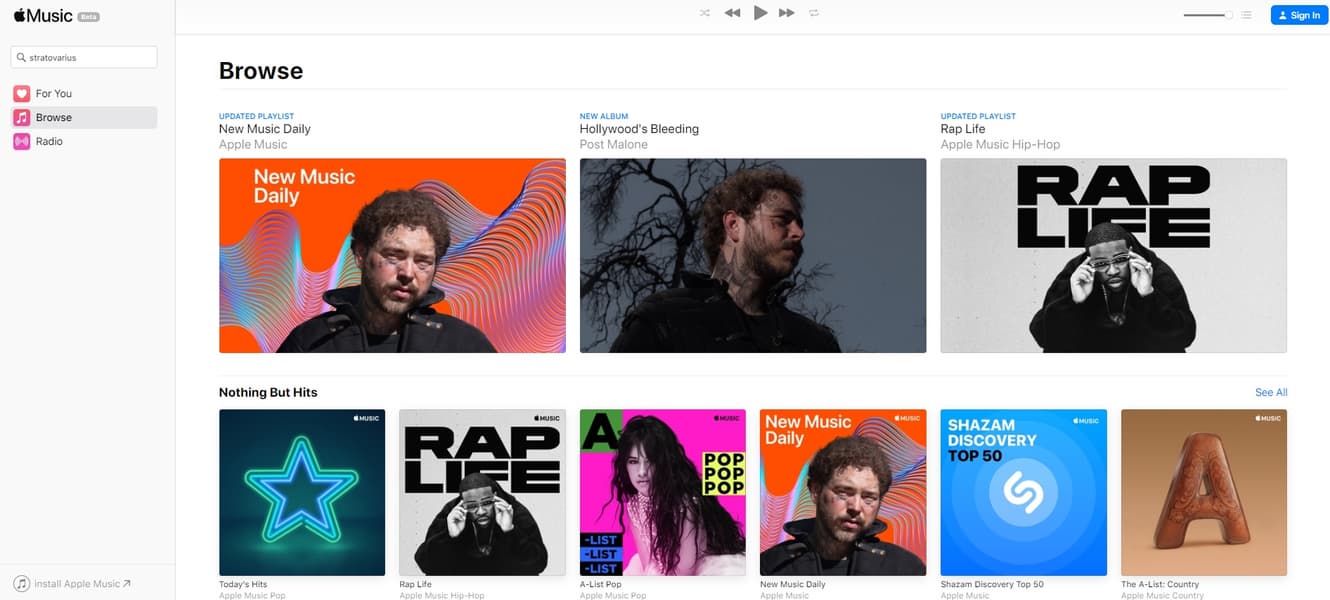This screenshot has height=600, width=1330.
Task: Click the magnifier icon in search box
Action: tap(21, 57)
